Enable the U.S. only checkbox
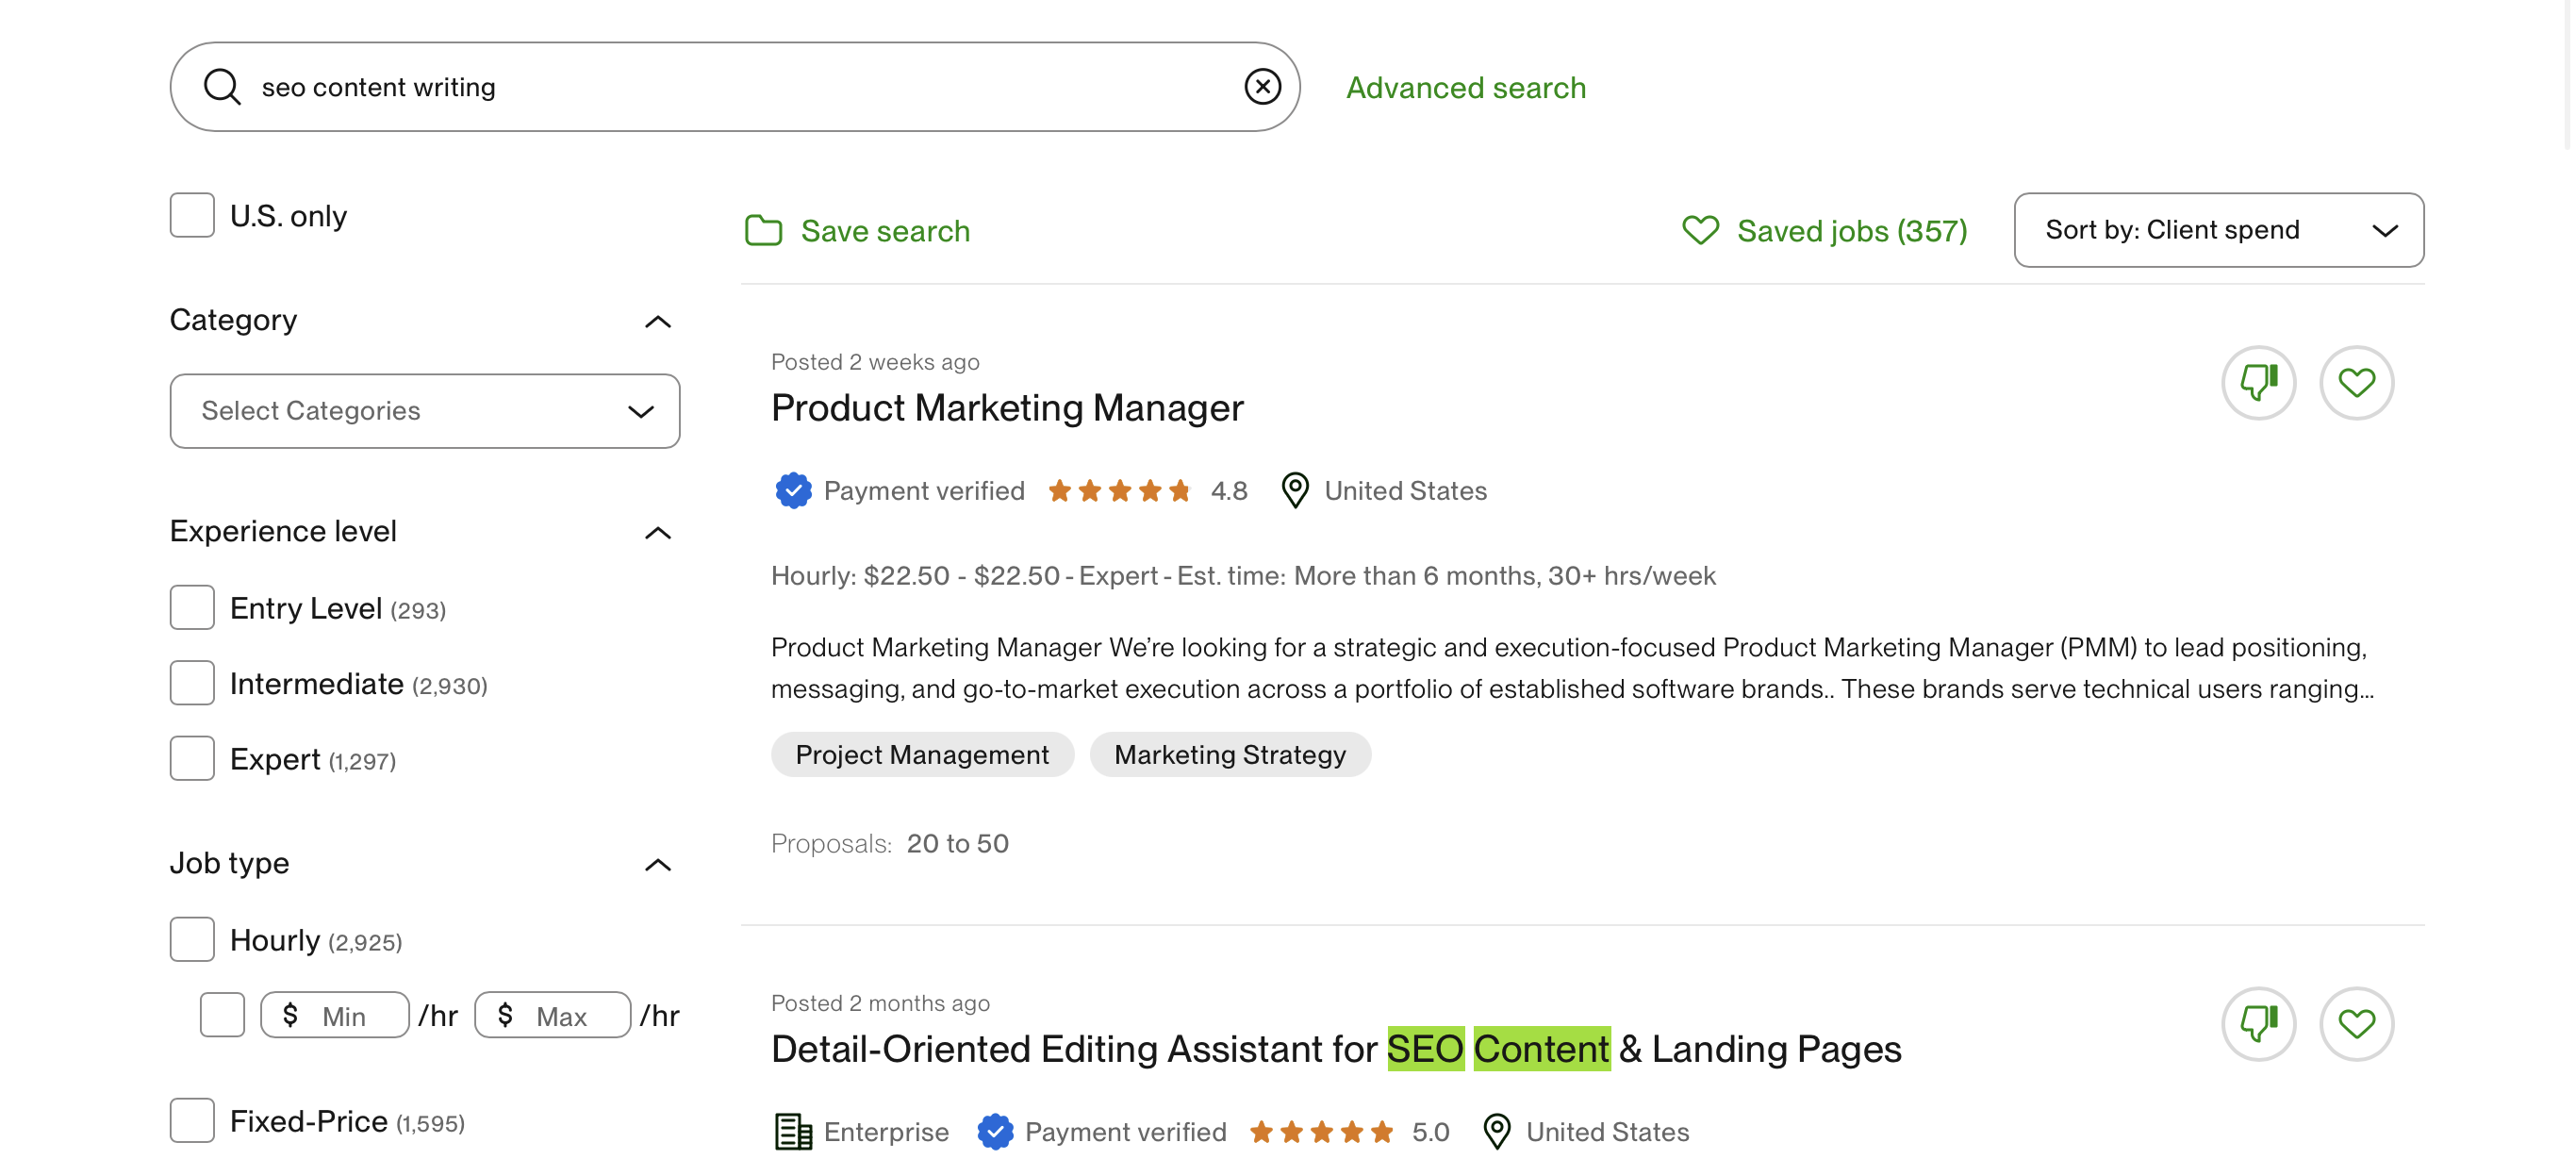The image size is (2576, 1159). (x=192, y=215)
